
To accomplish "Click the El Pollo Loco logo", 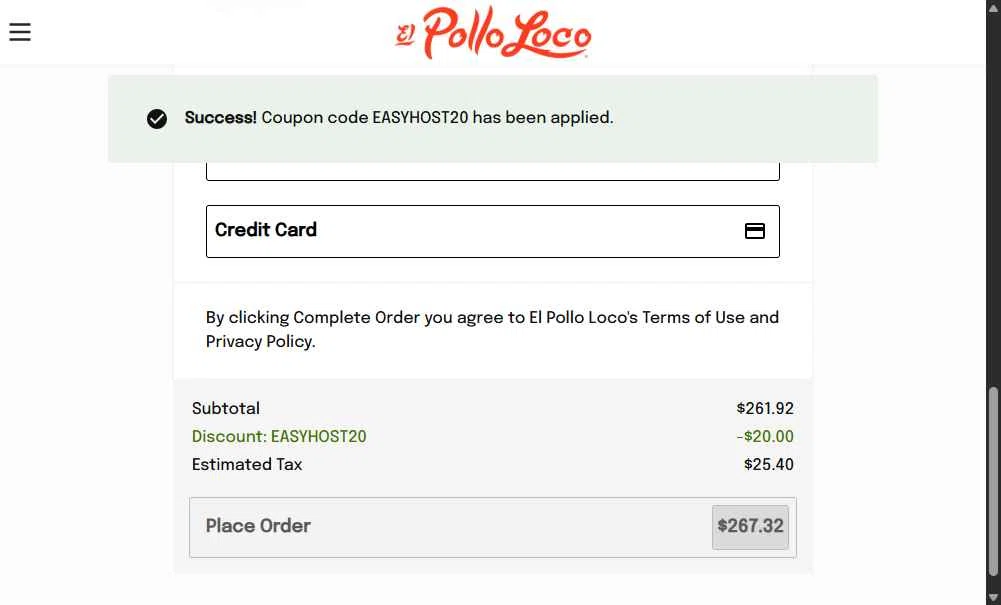I will [x=493, y=33].
